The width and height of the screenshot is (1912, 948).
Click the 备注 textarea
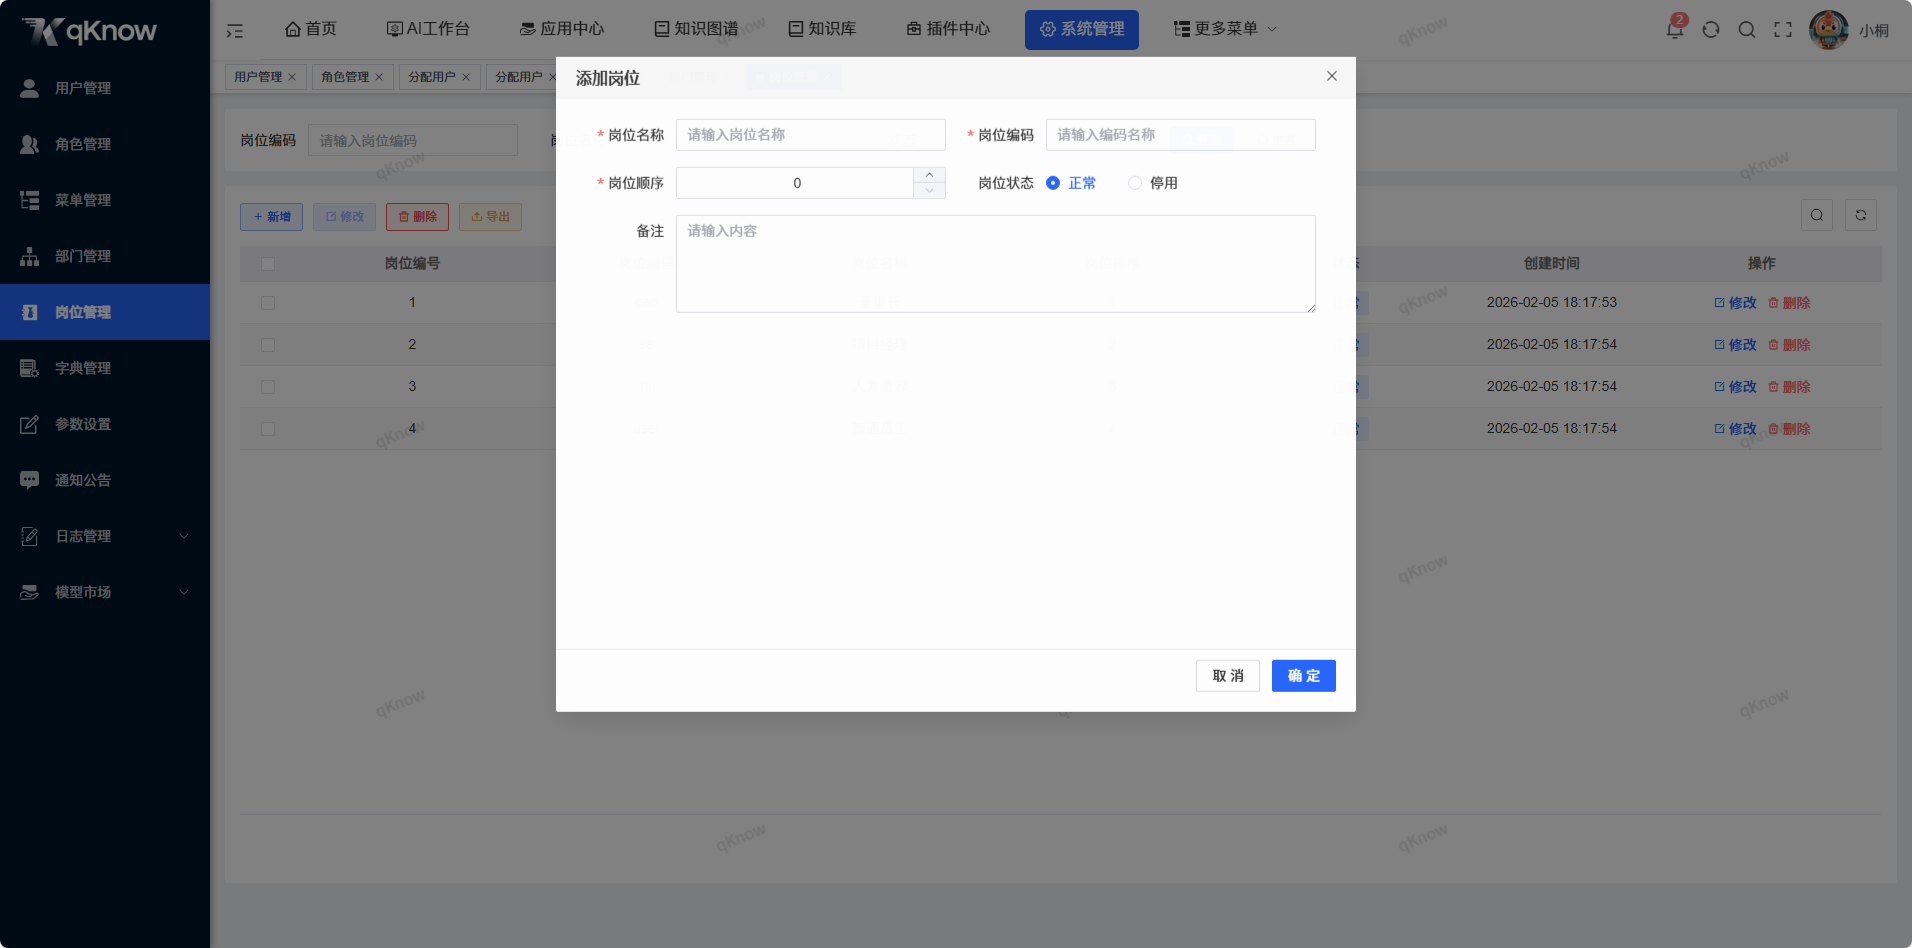[x=996, y=264]
